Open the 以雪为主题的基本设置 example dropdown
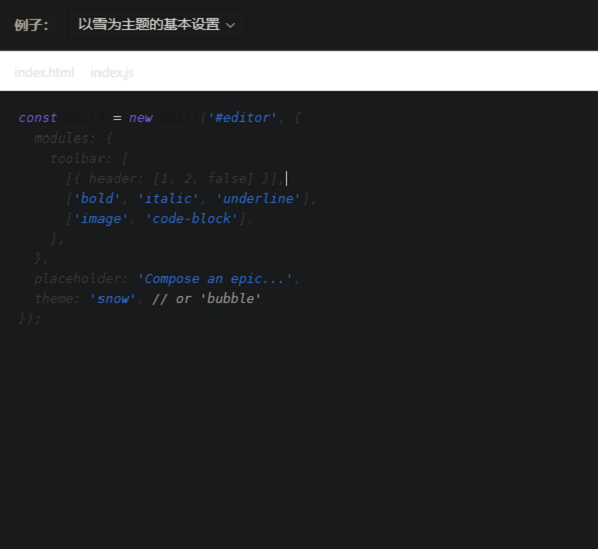This screenshot has height=549, width=598. click(x=157, y=24)
